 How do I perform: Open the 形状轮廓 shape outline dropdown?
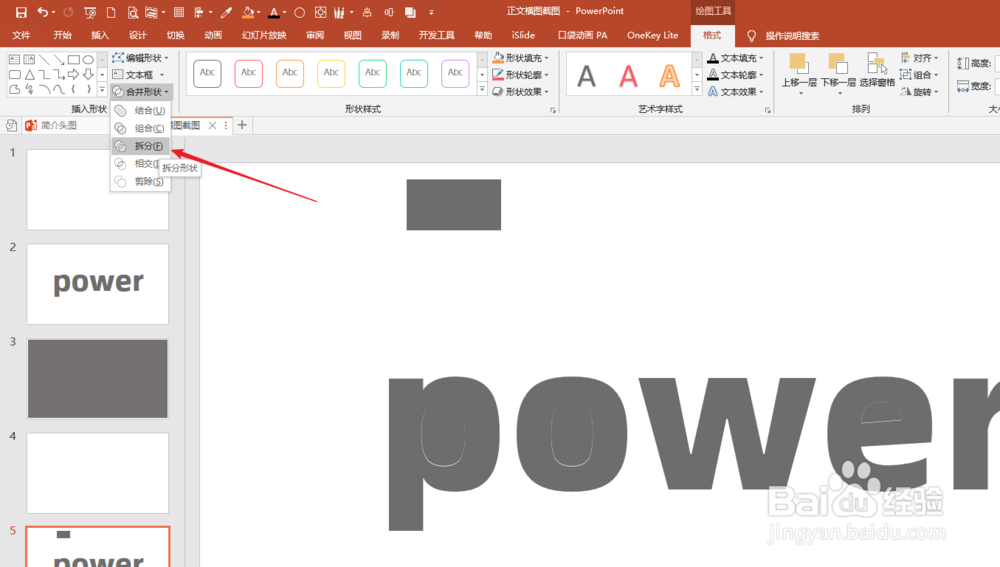521,75
